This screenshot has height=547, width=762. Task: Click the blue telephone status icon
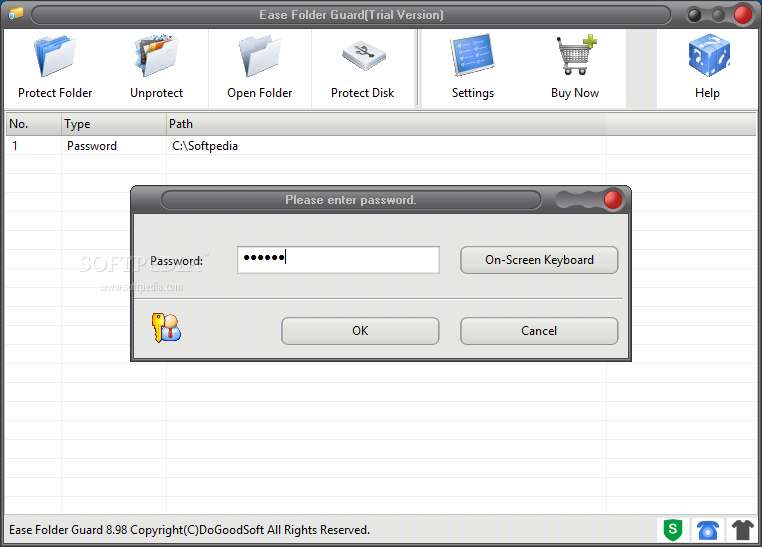pyautogui.click(x=707, y=530)
